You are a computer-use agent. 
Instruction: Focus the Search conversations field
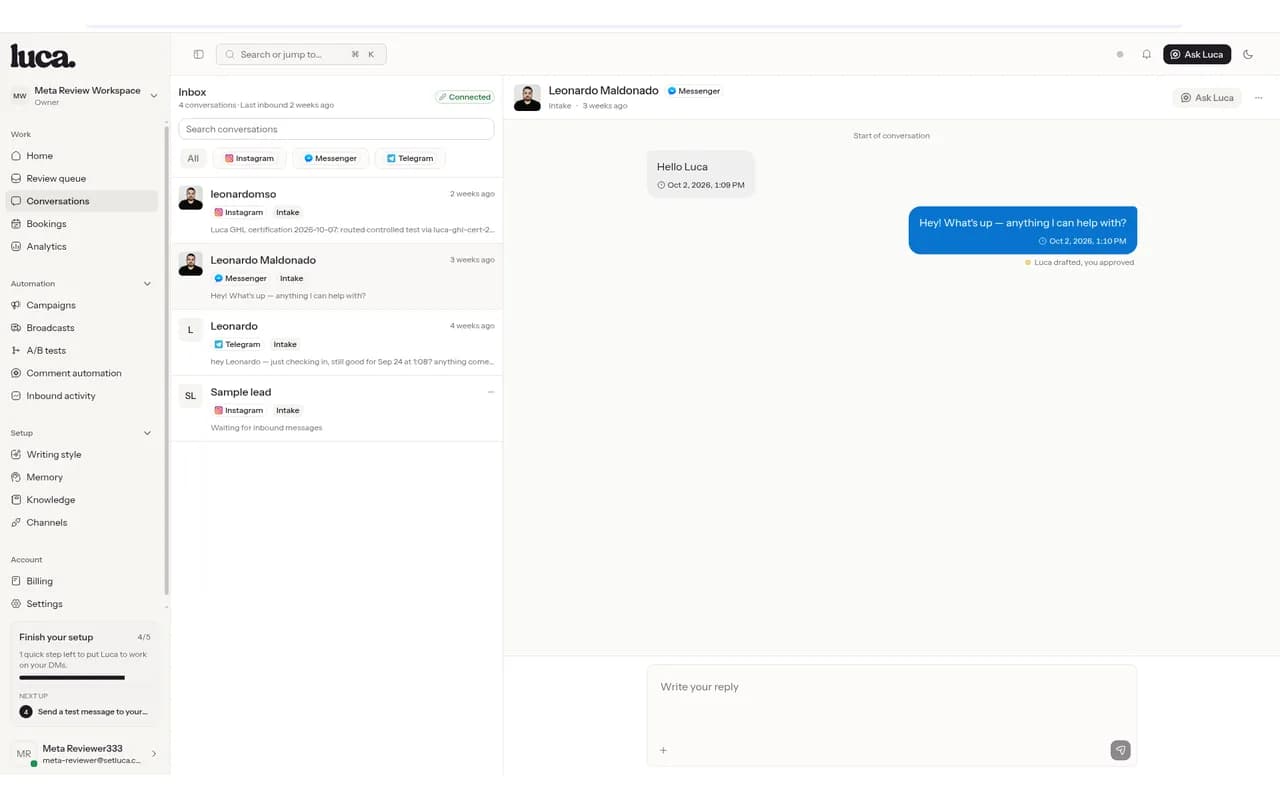[336, 129]
